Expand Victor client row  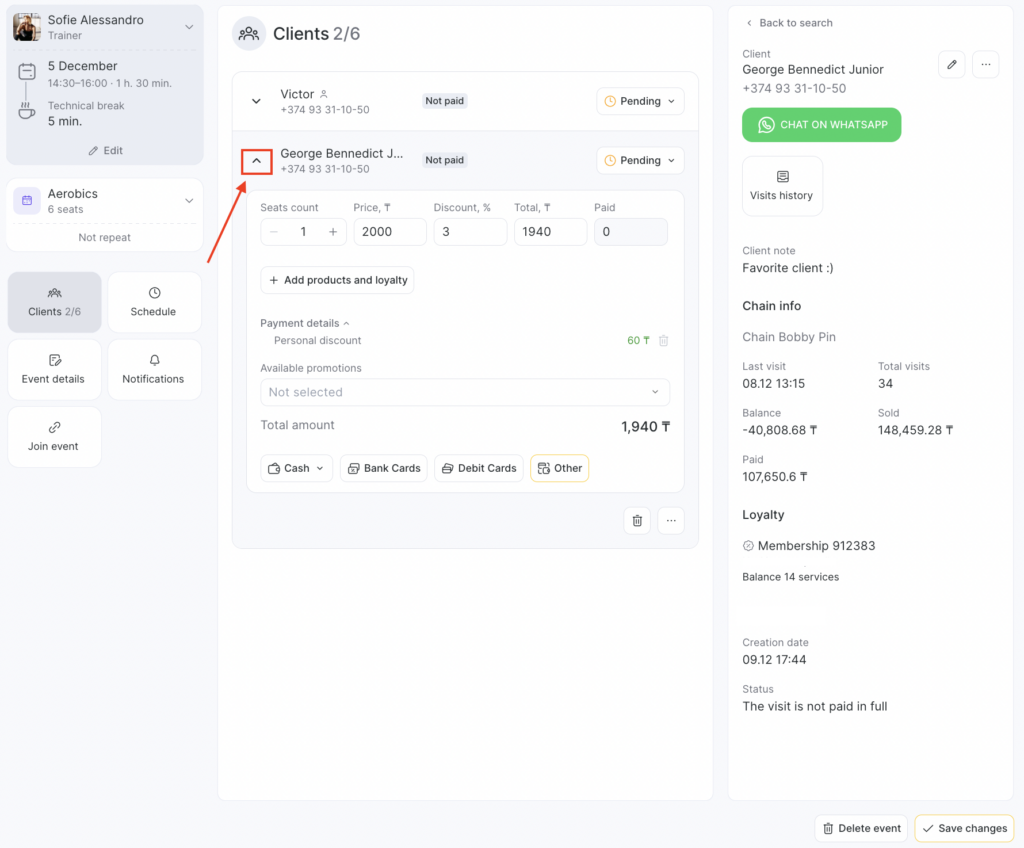[x=257, y=101]
